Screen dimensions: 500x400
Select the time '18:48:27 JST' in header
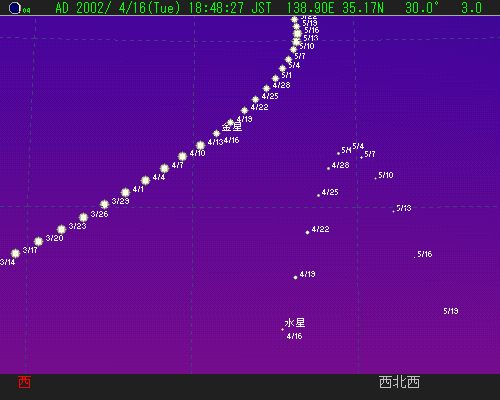(x=230, y=8)
